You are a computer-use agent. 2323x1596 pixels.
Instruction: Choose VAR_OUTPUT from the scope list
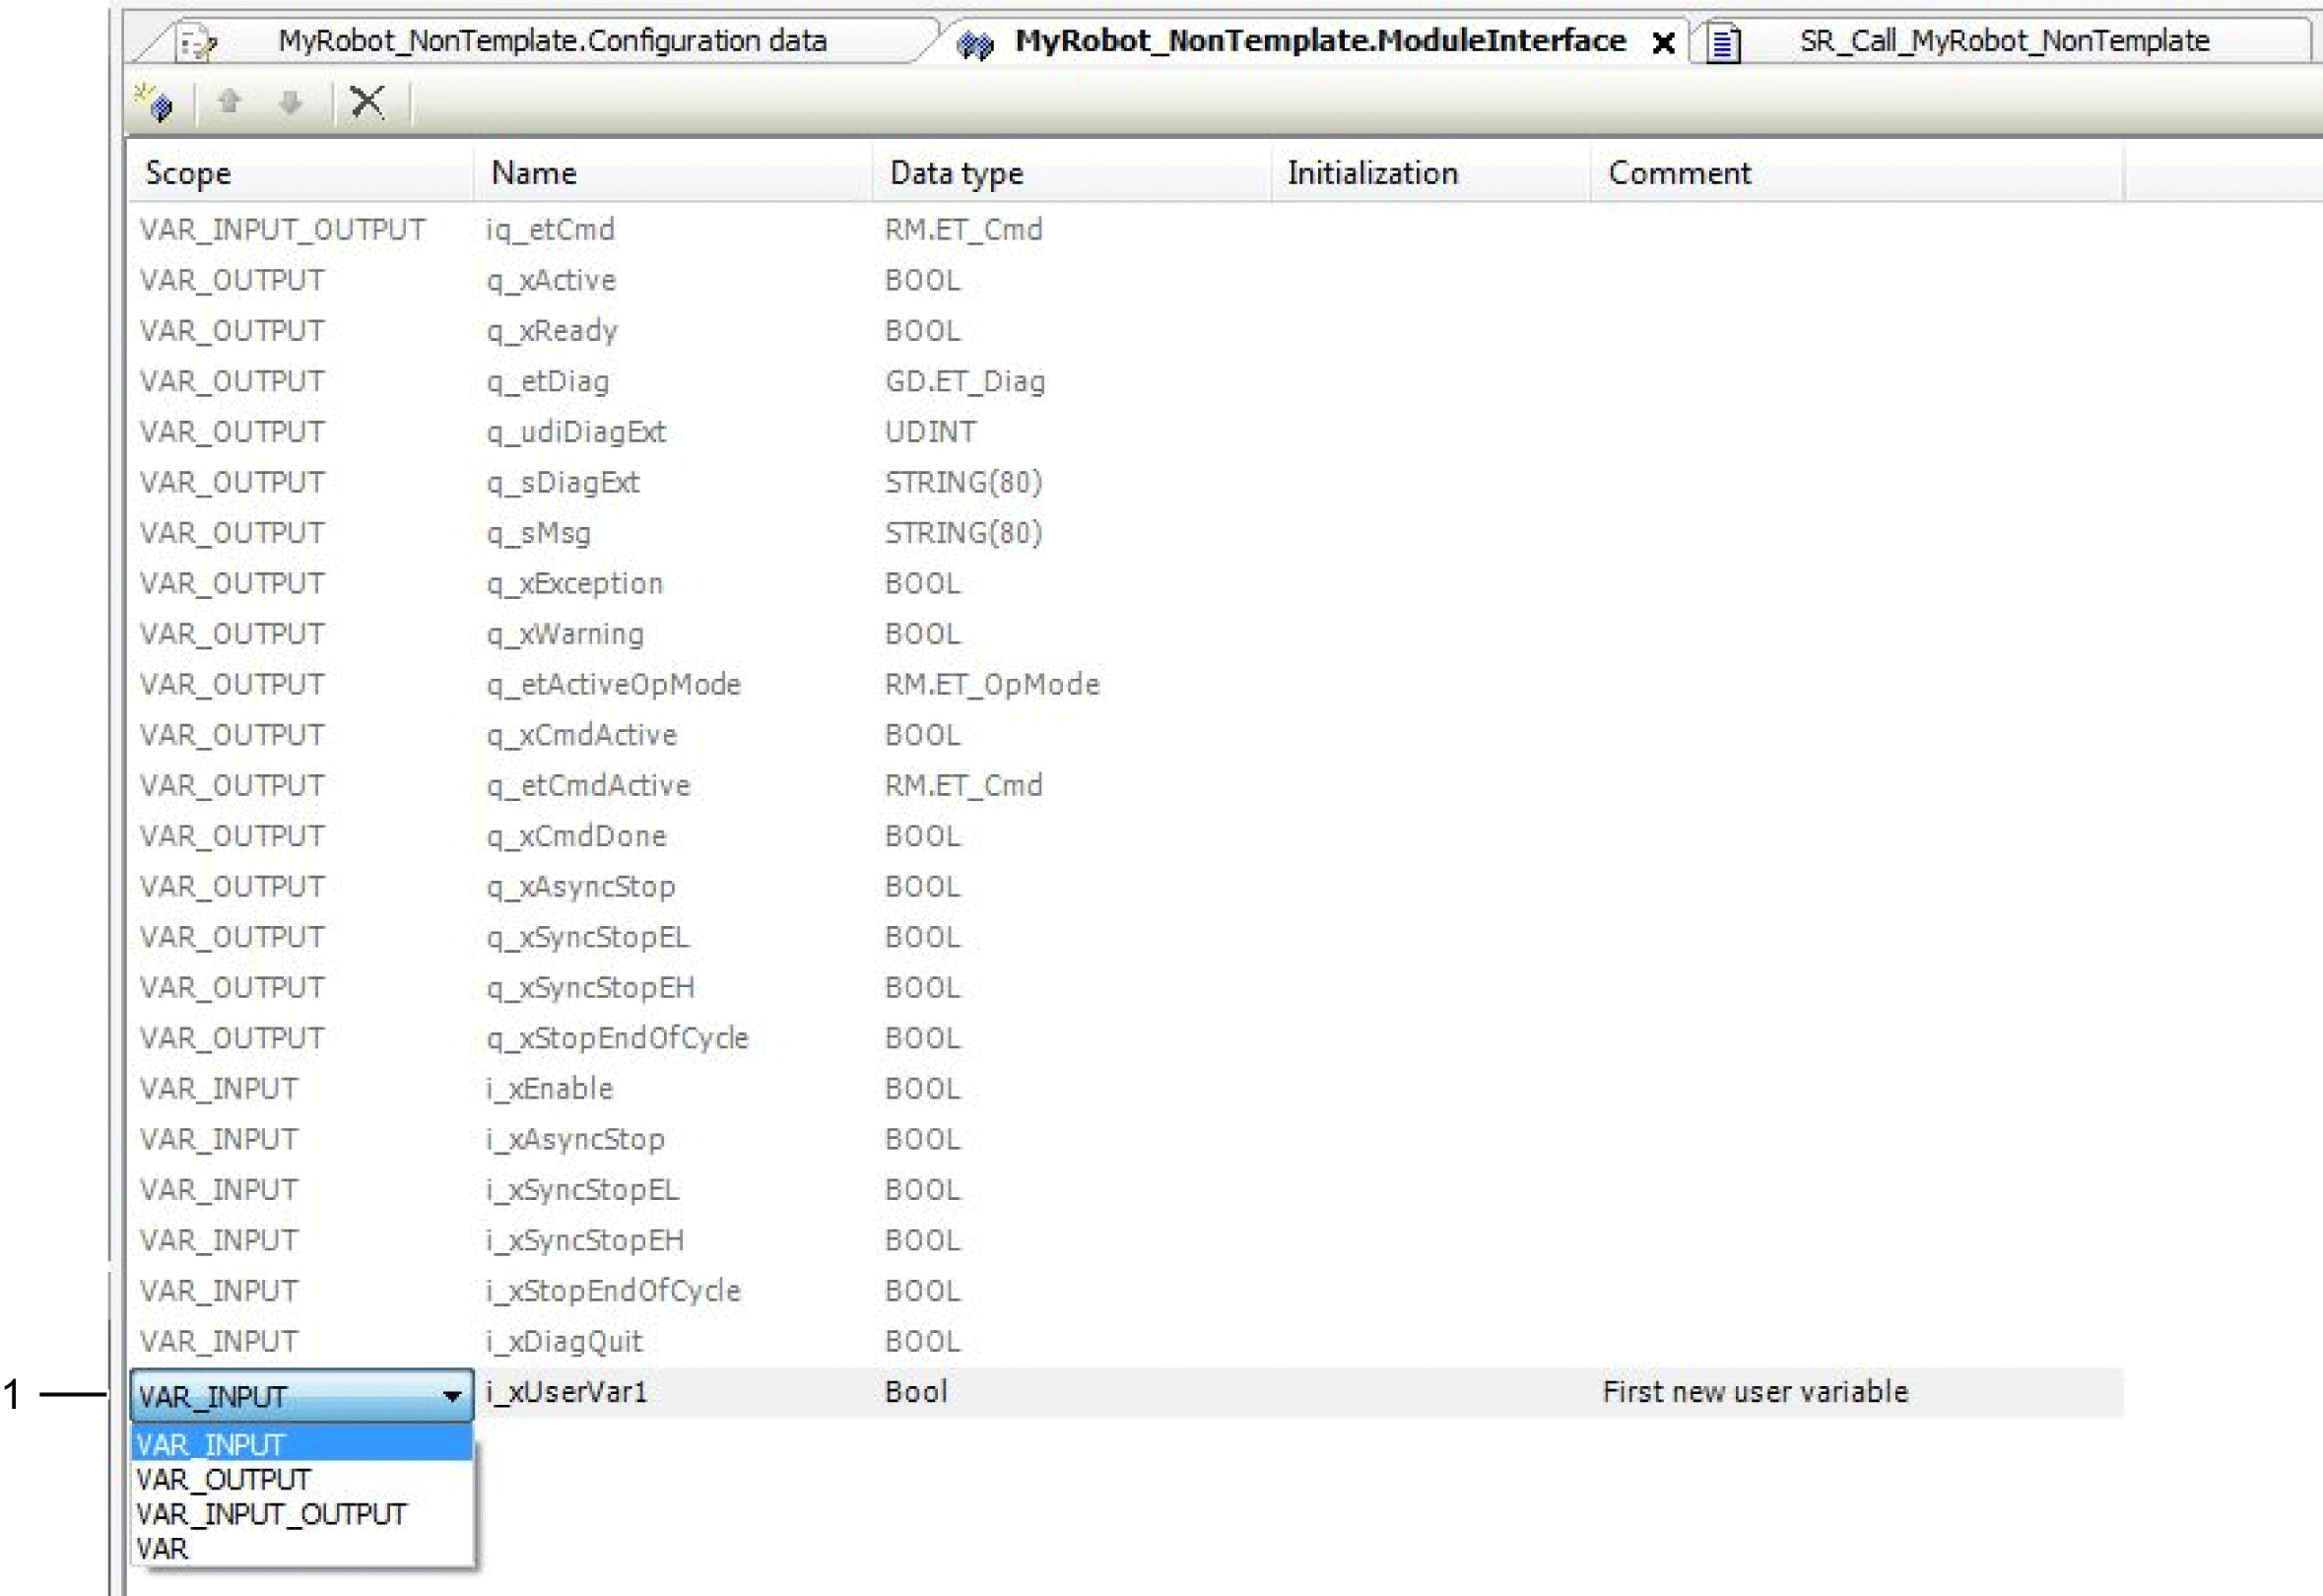(223, 1480)
